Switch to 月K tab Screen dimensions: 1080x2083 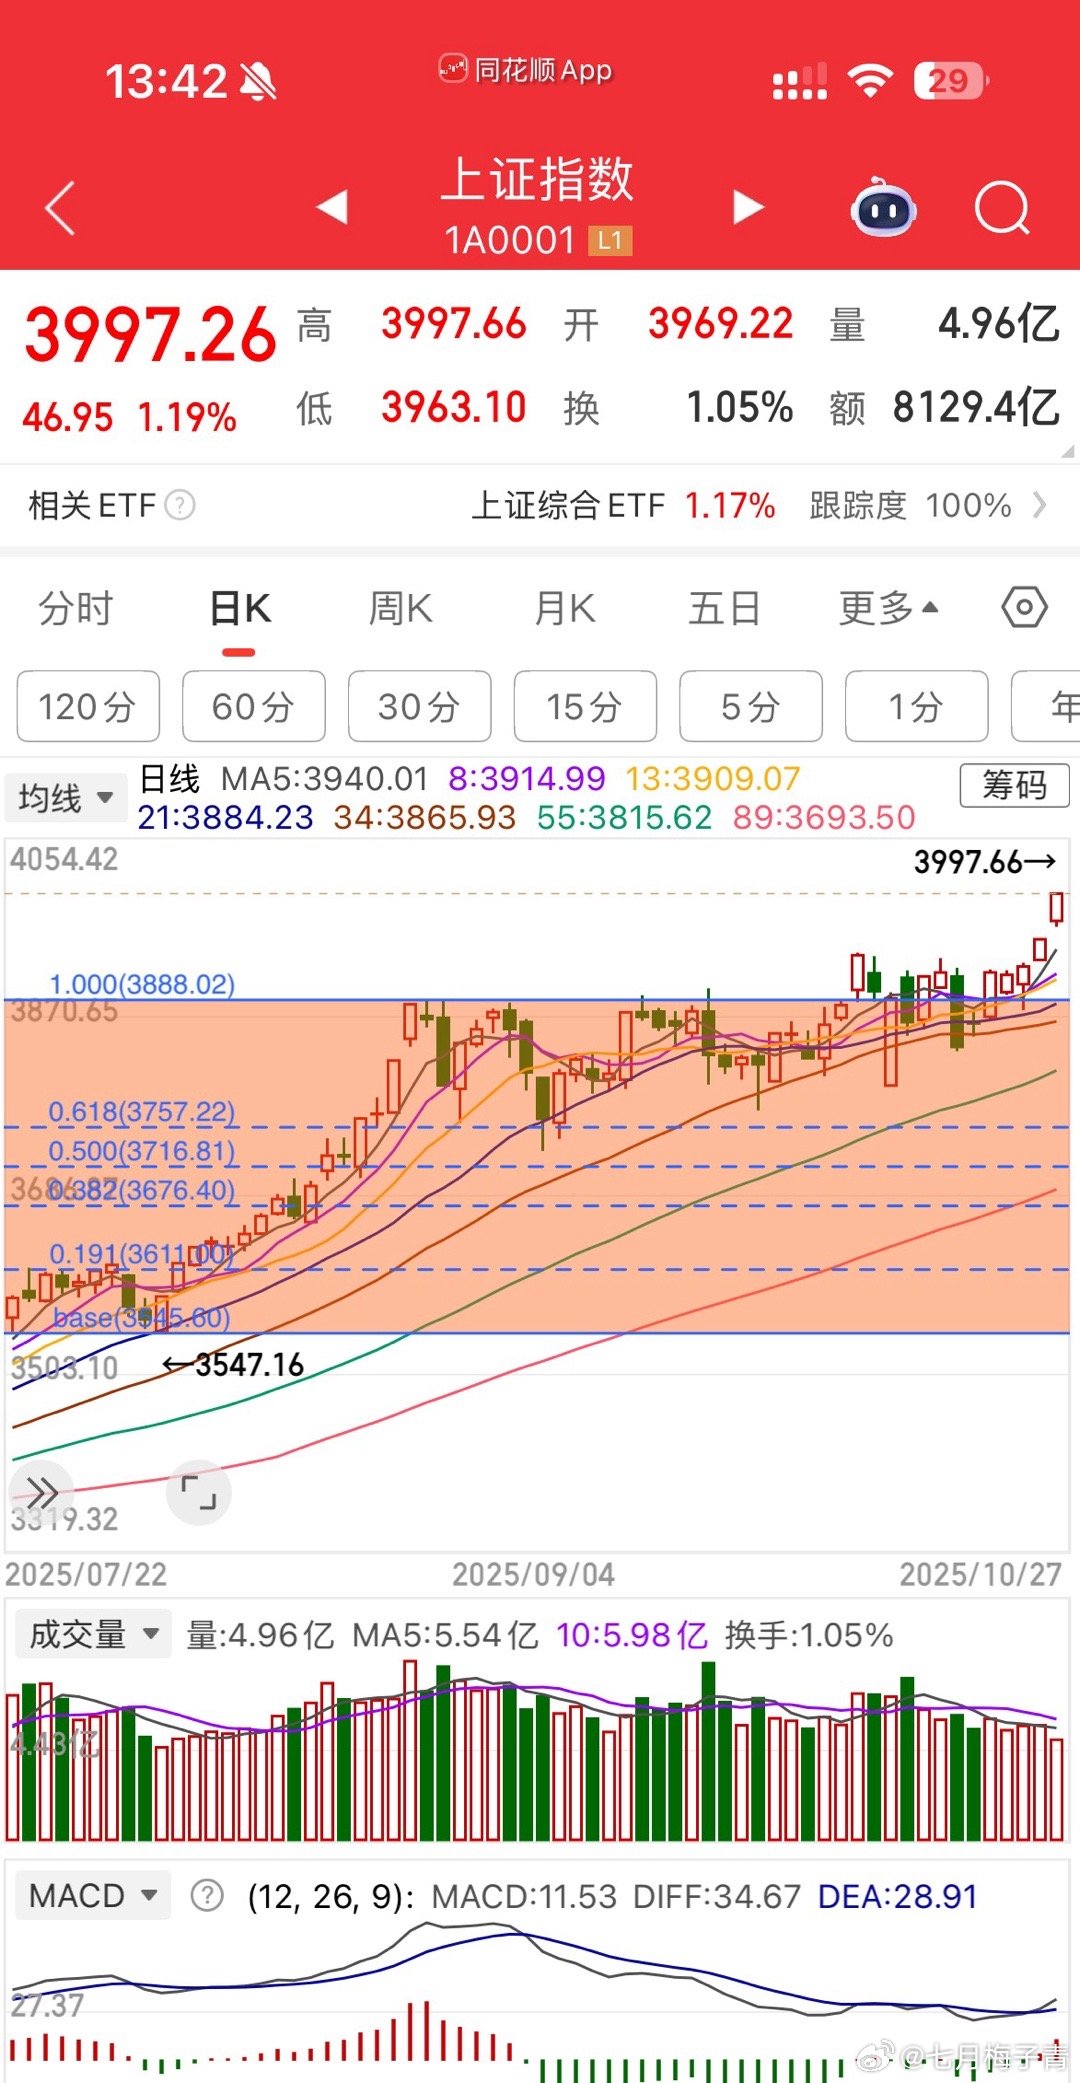565,608
